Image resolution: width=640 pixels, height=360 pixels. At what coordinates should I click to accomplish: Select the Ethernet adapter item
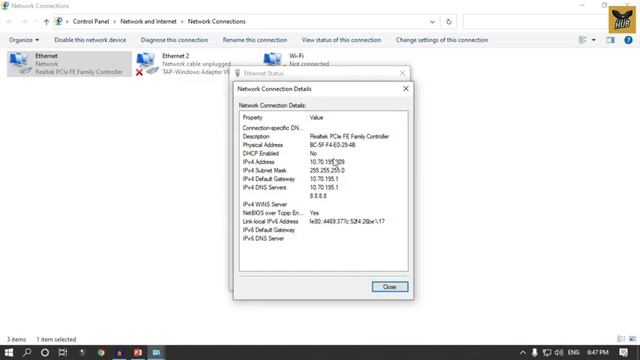point(69,64)
